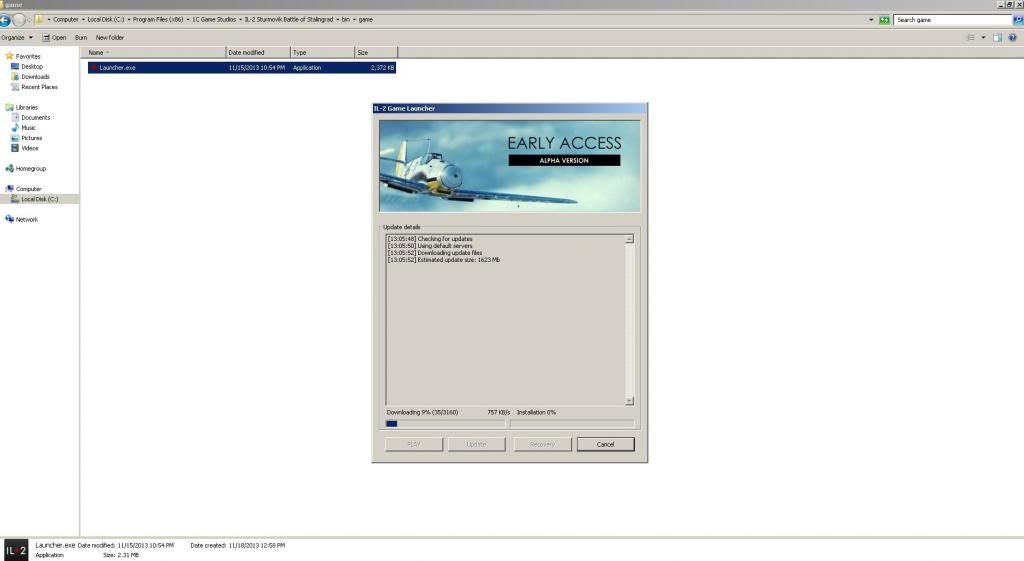Click the PLAY button in launcher
Image resolution: width=1024 pixels, height=561 pixels.
coord(414,444)
